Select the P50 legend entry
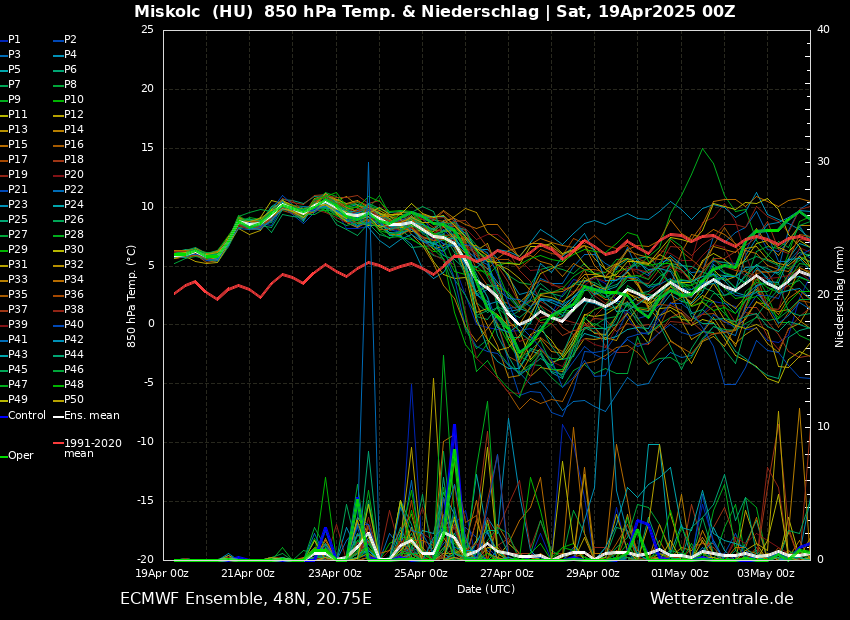This screenshot has height=620, width=850. click(74, 400)
